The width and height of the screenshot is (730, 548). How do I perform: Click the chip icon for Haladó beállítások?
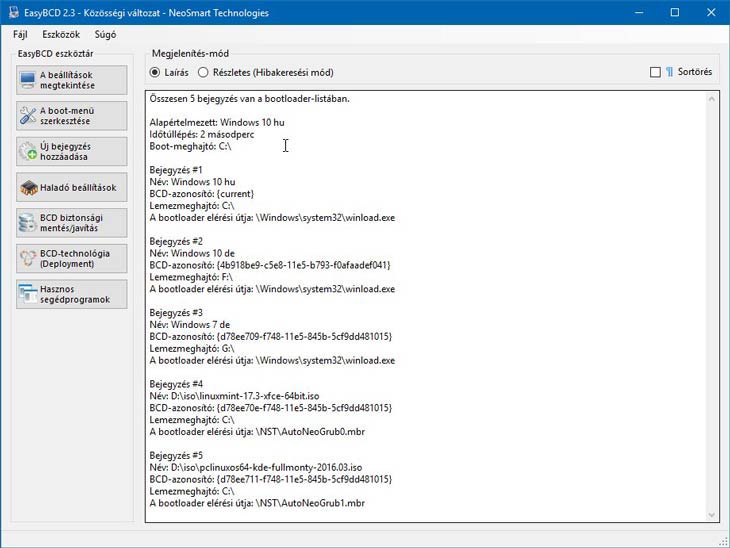tap(28, 187)
